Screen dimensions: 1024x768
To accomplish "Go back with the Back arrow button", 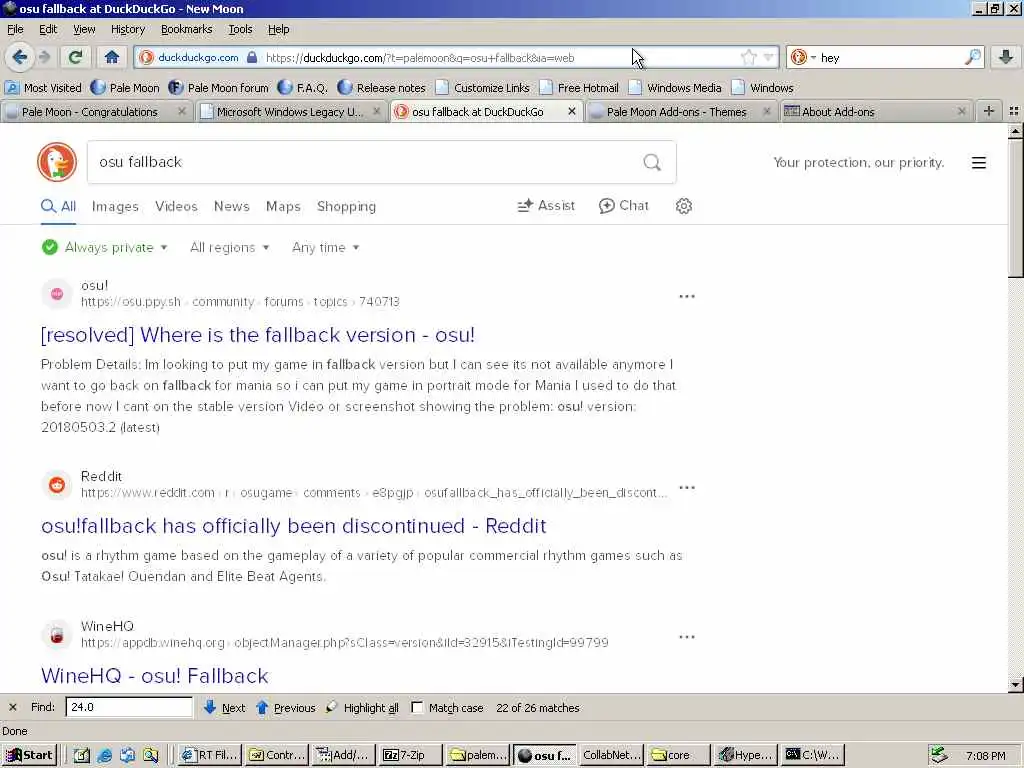I will pos(20,57).
